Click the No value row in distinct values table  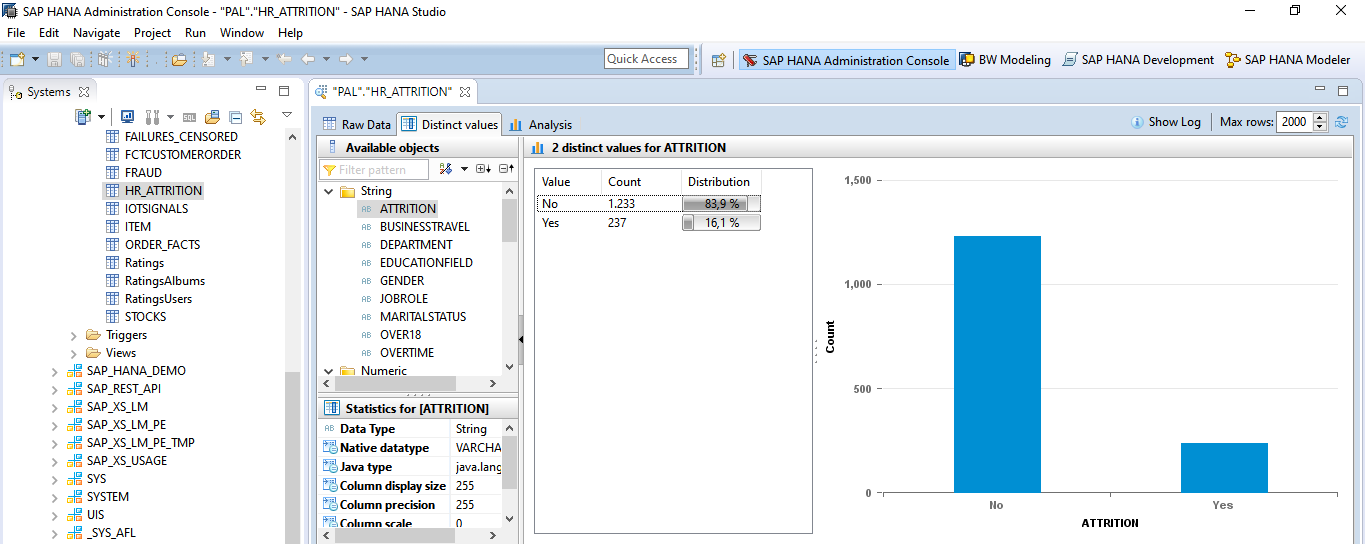648,204
